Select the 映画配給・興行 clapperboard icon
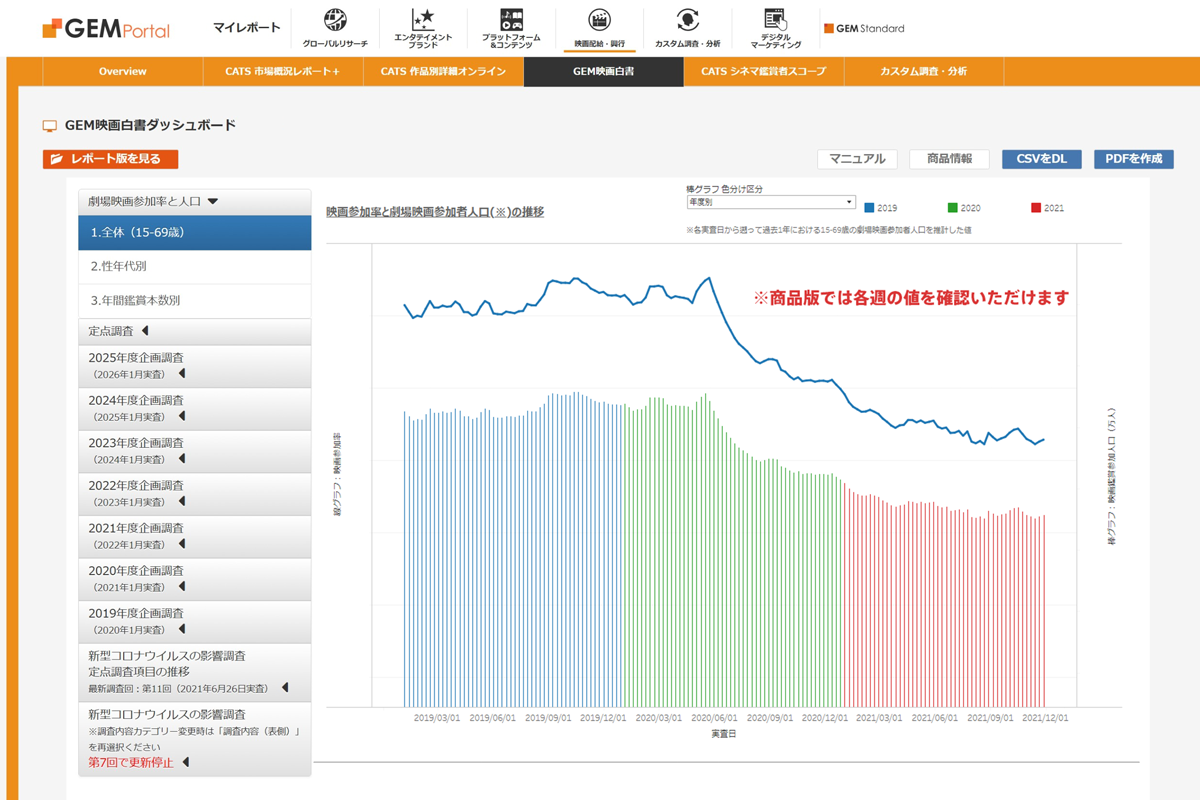This screenshot has height=800, width=1200. point(599,21)
